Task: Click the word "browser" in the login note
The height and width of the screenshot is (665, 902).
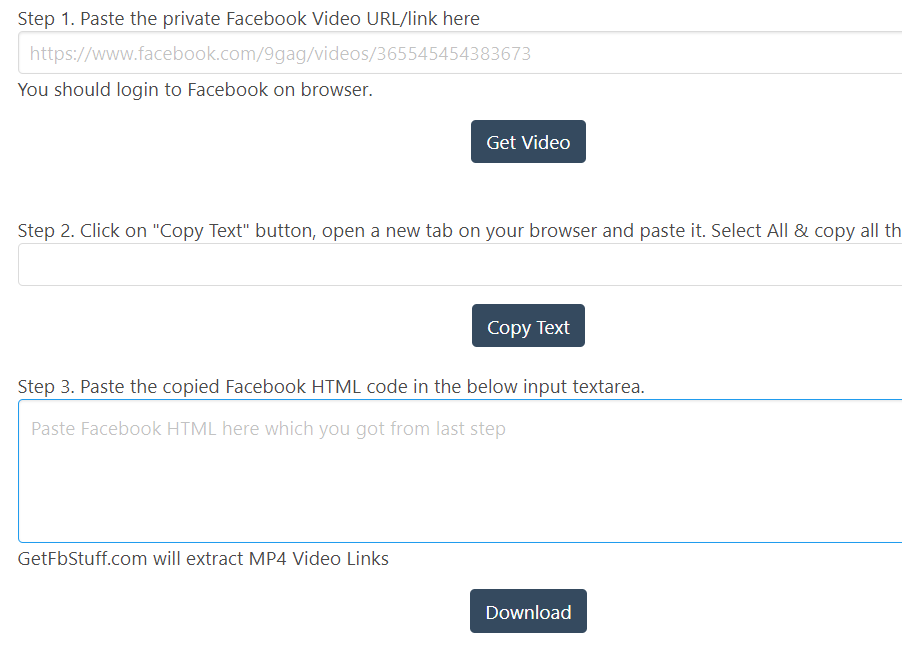Action: [x=336, y=90]
